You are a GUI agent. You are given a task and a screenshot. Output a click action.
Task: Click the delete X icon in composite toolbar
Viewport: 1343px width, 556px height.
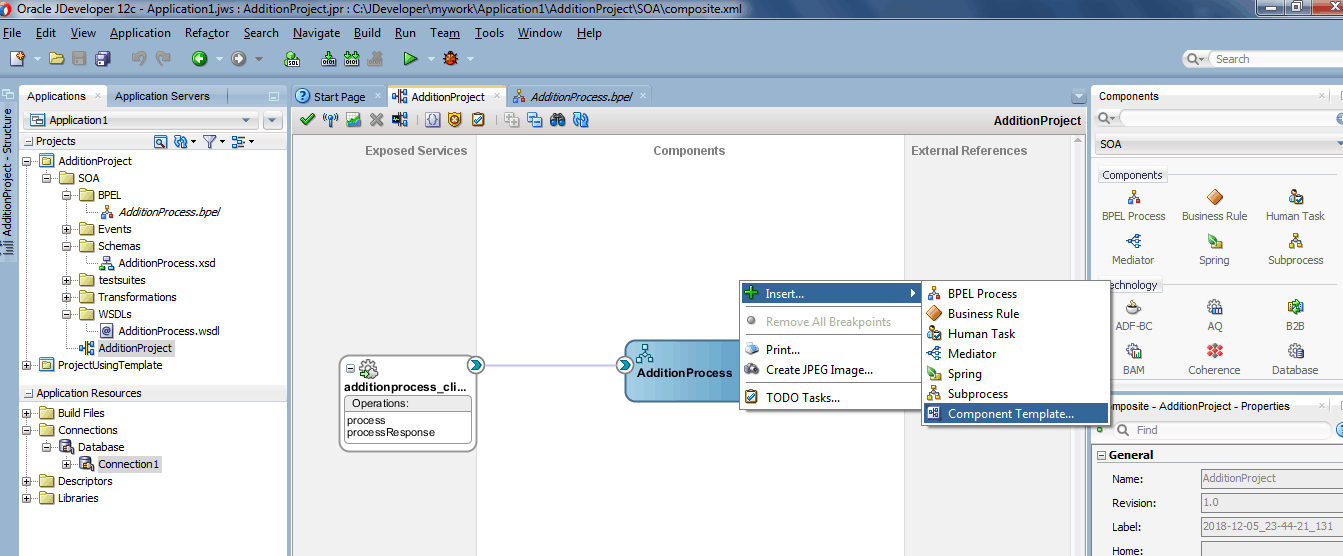[x=377, y=120]
